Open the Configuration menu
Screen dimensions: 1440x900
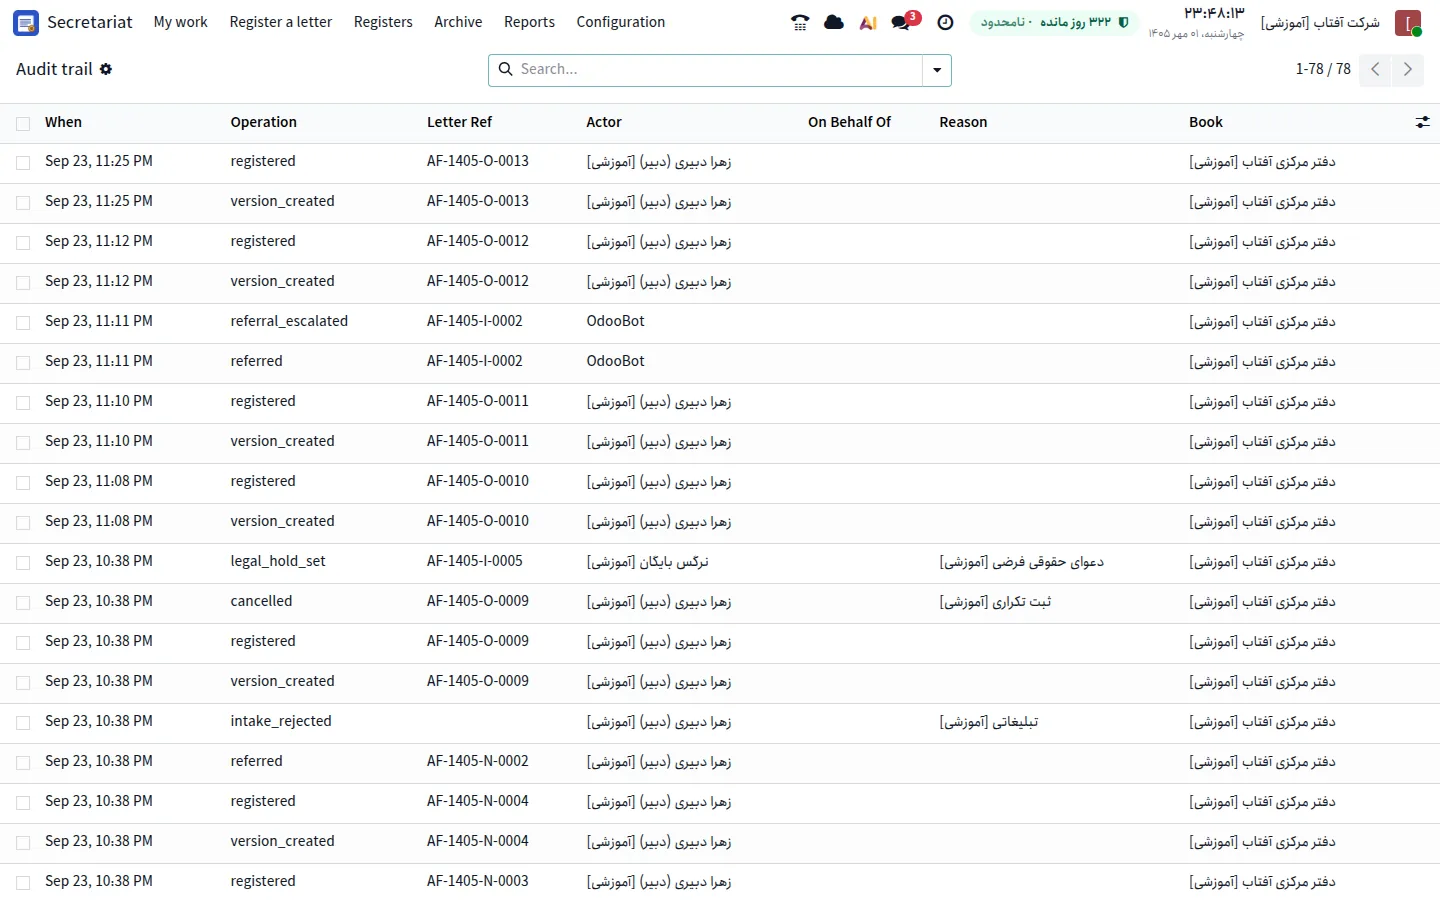pos(621,22)
